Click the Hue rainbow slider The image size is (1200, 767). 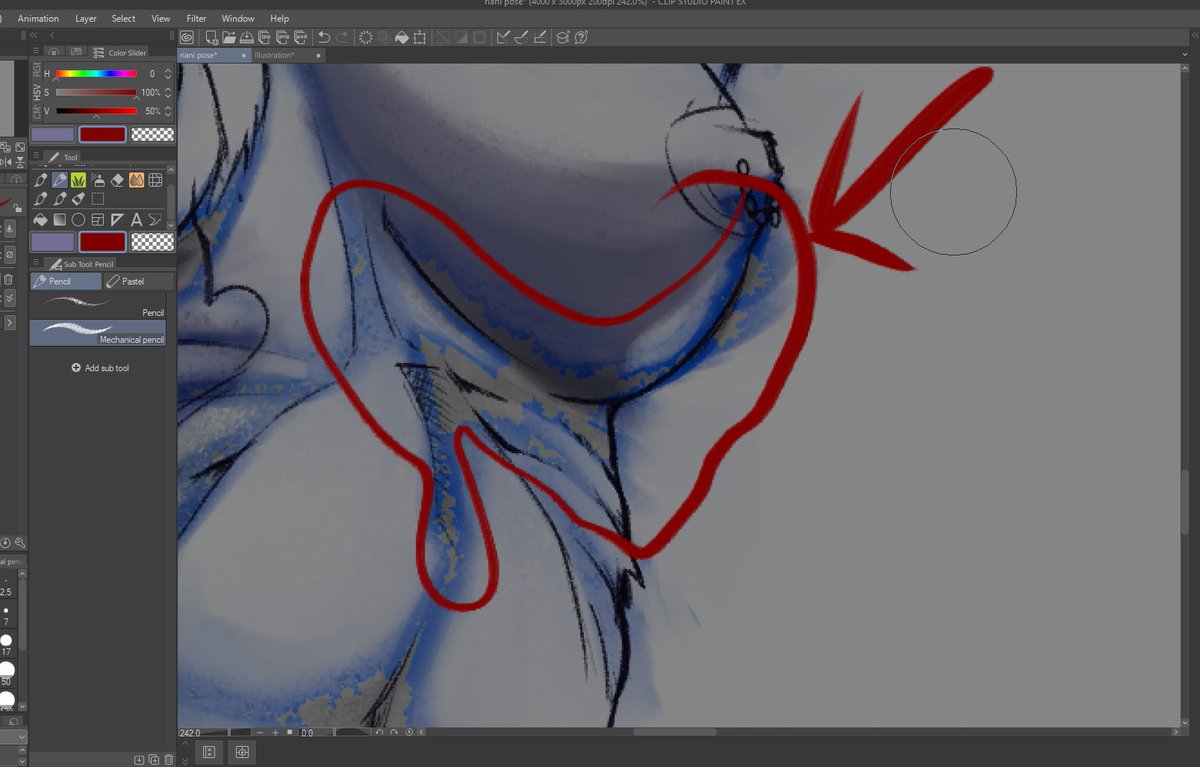pos(96,73)
